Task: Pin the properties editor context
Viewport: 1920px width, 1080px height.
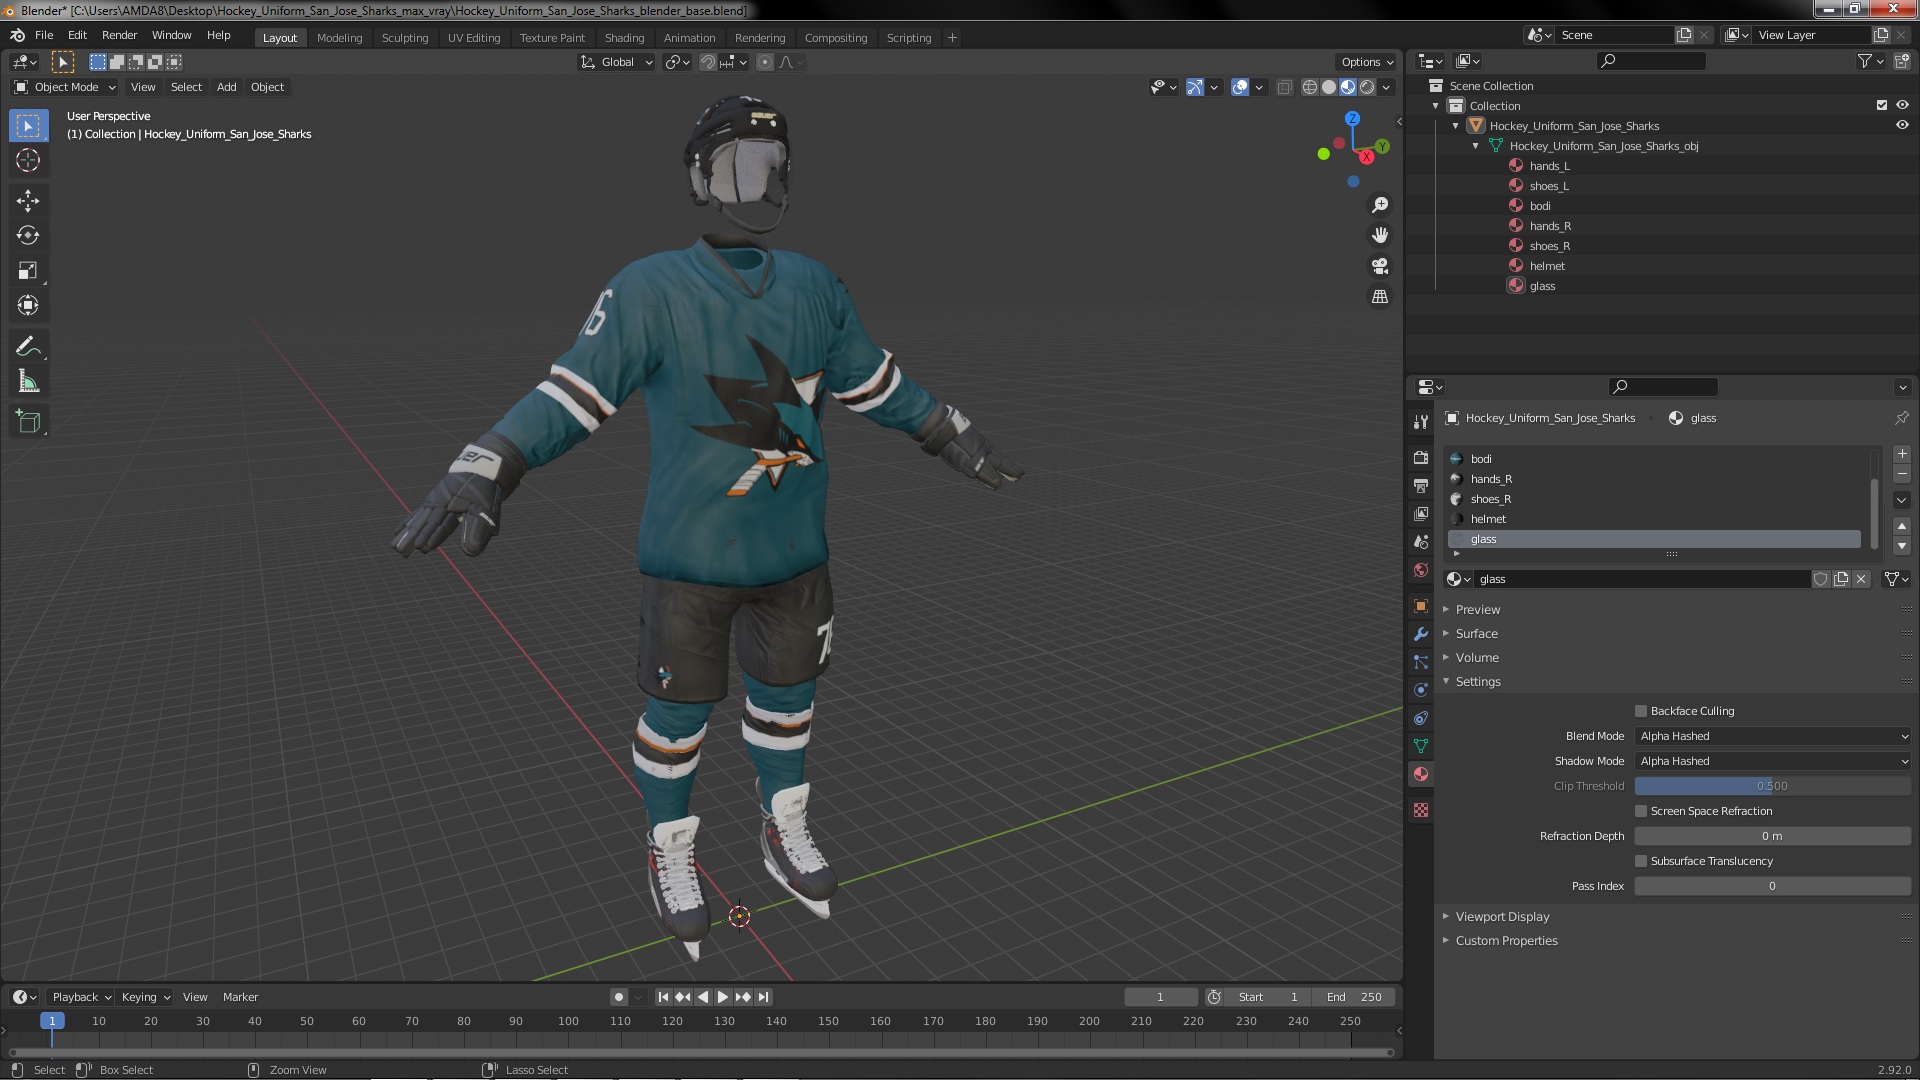Action: coord(1901,418)
